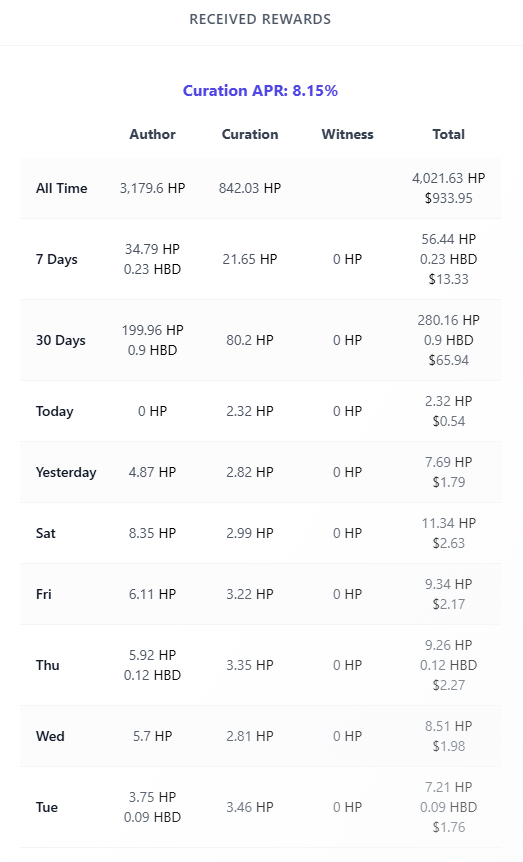
Task: Click the 842.03 HP curation value
Action: click(250, 188)
